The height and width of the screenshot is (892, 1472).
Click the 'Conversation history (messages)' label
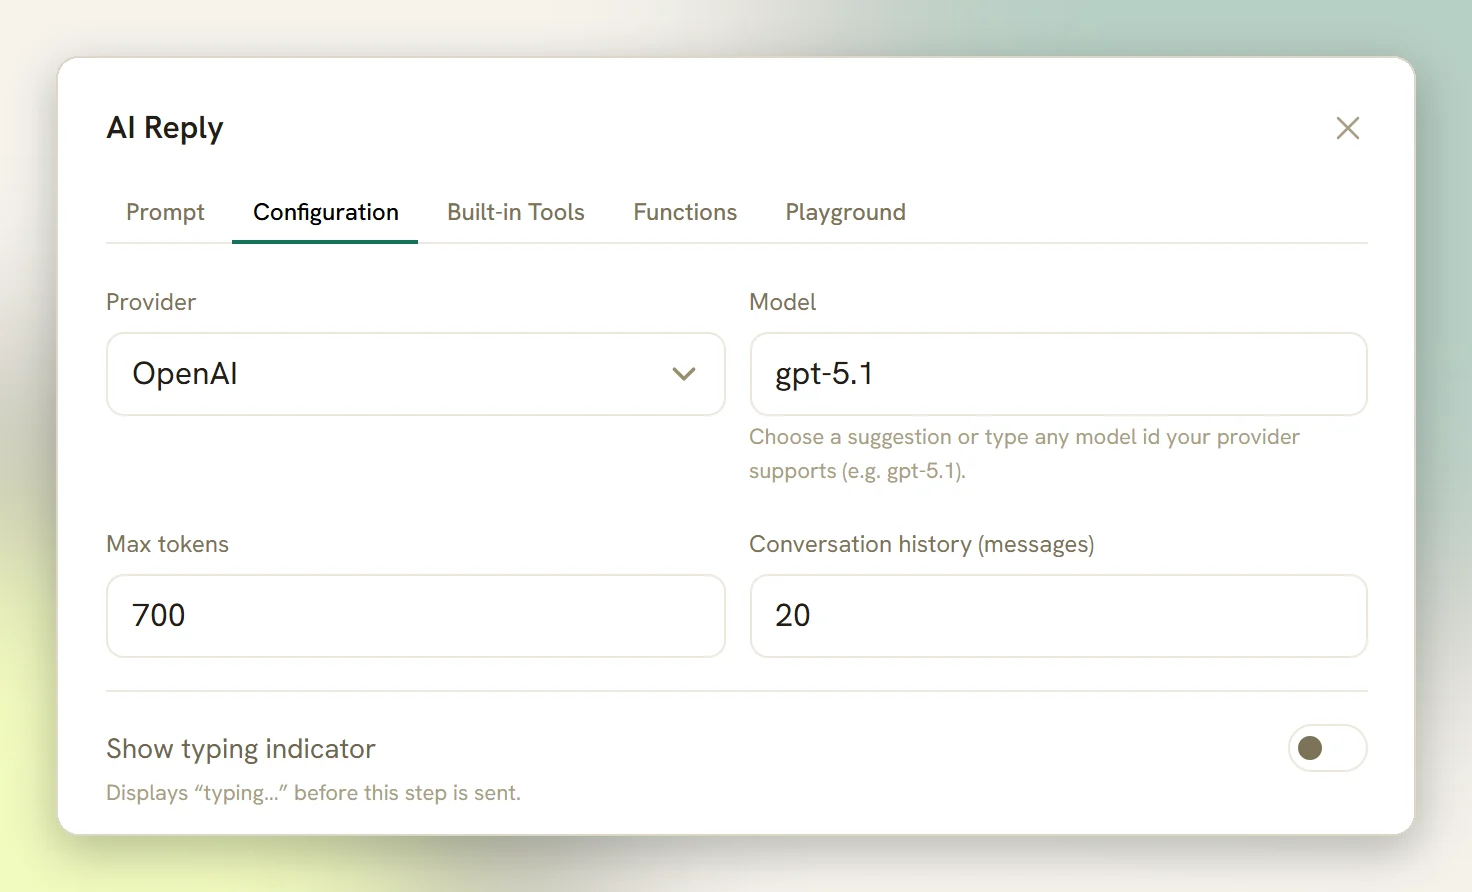click(x=922, y=545)
